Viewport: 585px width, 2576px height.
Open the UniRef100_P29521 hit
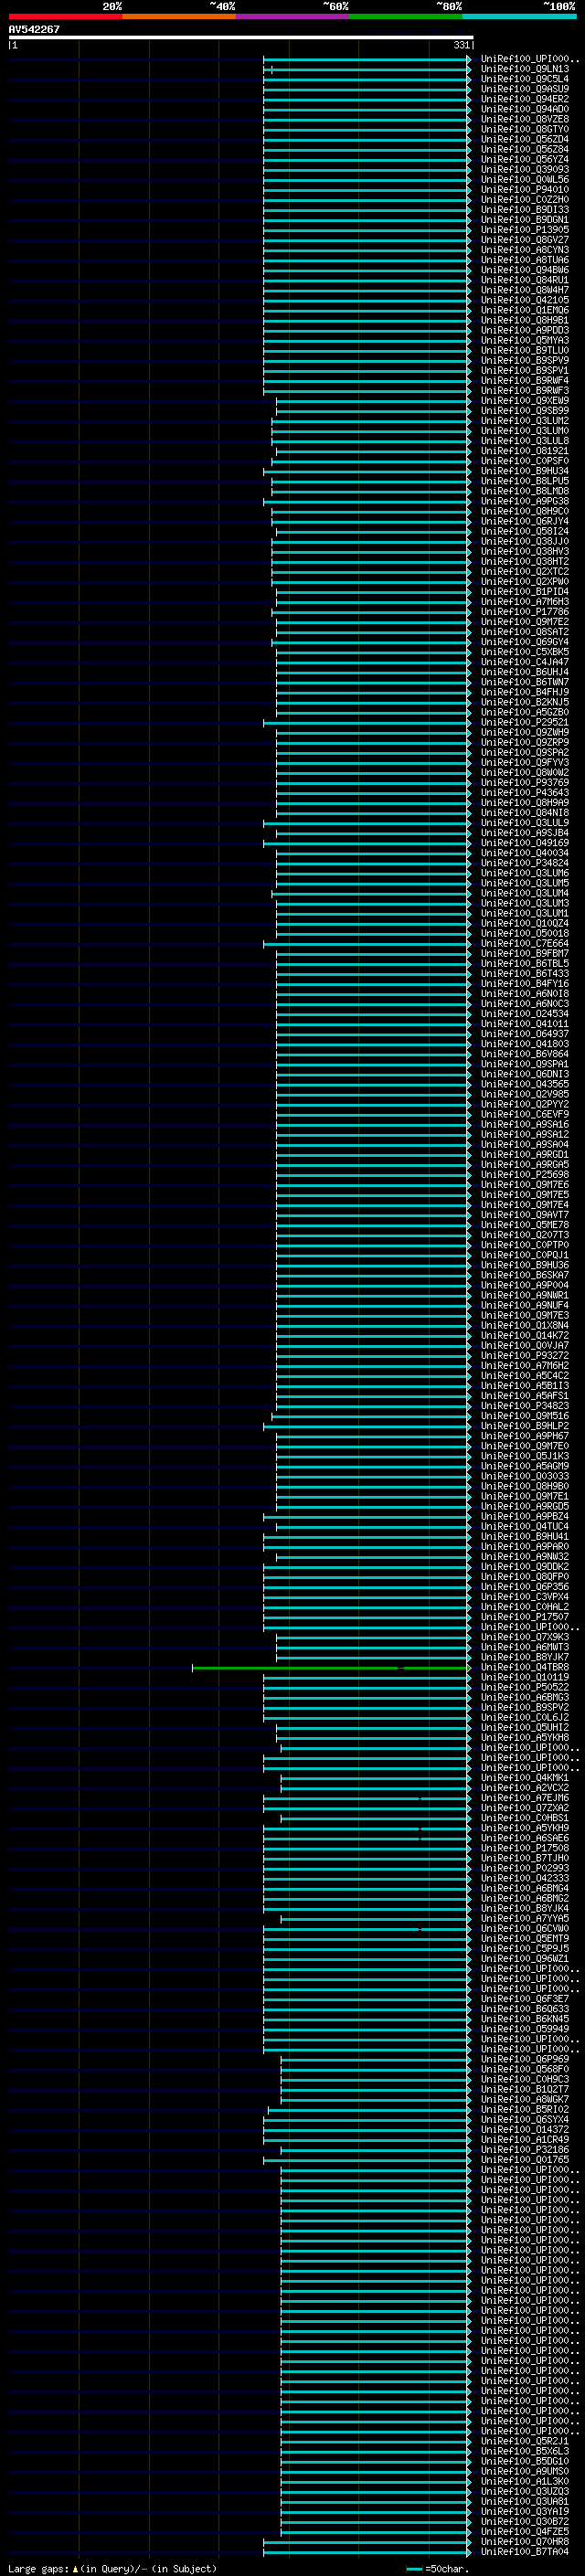tap(525, 722)
